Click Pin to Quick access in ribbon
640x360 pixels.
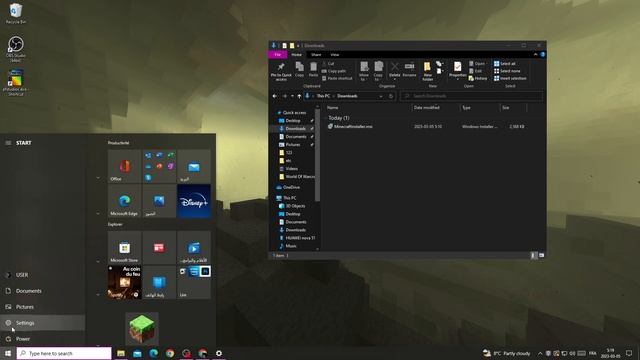(x=281, y=71)
